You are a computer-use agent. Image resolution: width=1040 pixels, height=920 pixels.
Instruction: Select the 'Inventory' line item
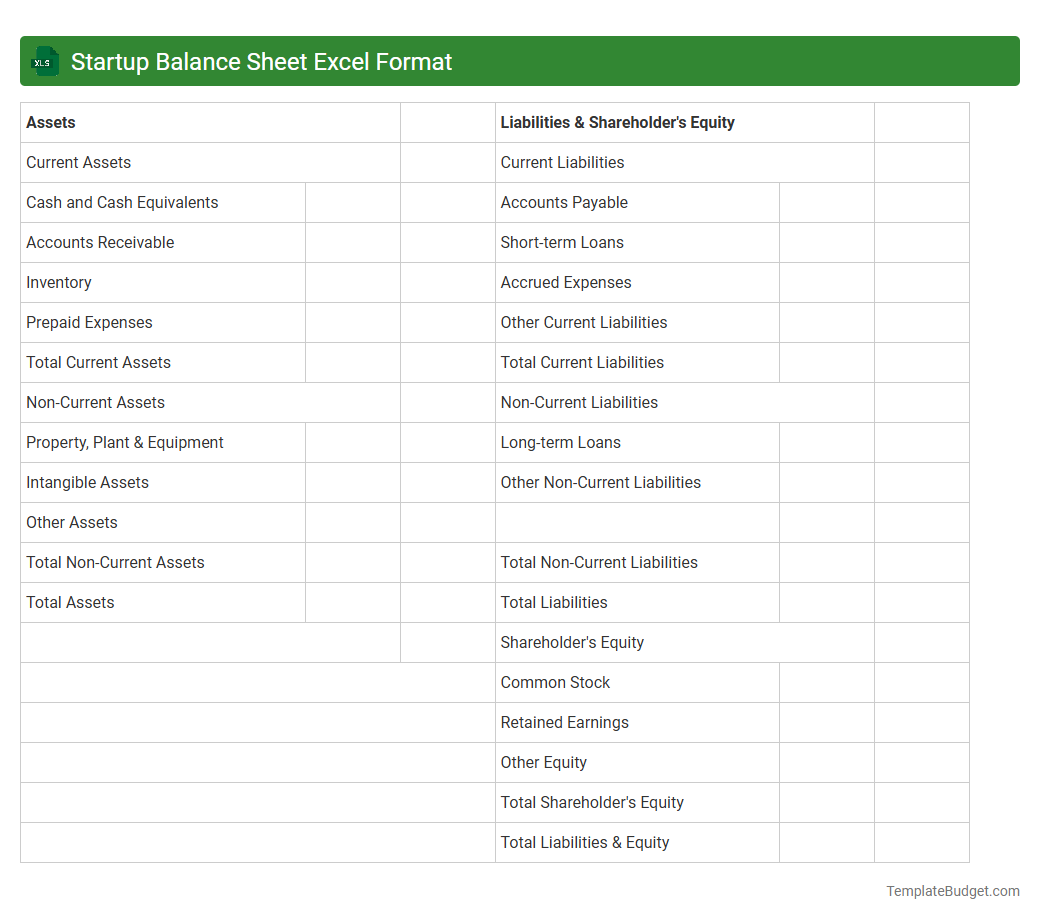(58, 282)
